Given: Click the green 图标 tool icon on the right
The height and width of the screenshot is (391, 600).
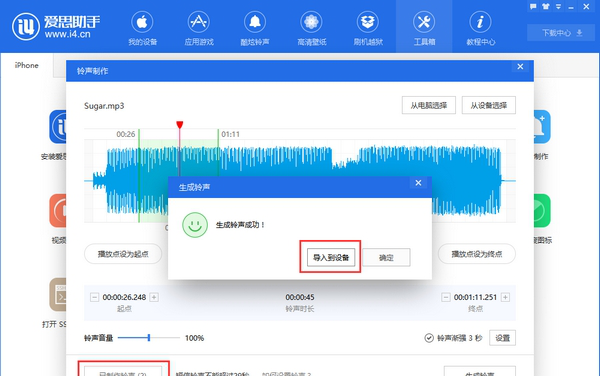Looking at the screenshot, I should (542, 211).
